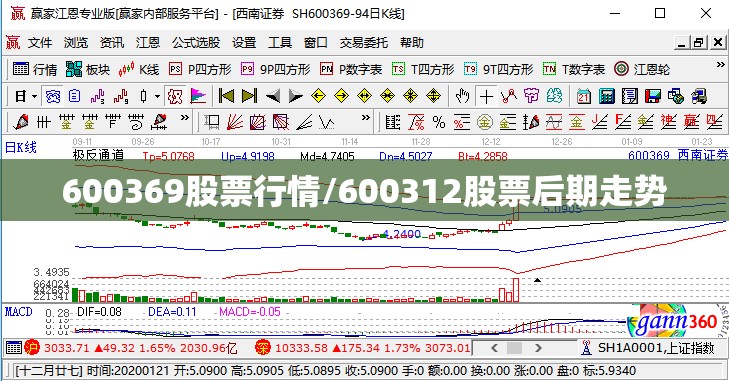Click status bar scroll right arrow

tap(538, 348)
